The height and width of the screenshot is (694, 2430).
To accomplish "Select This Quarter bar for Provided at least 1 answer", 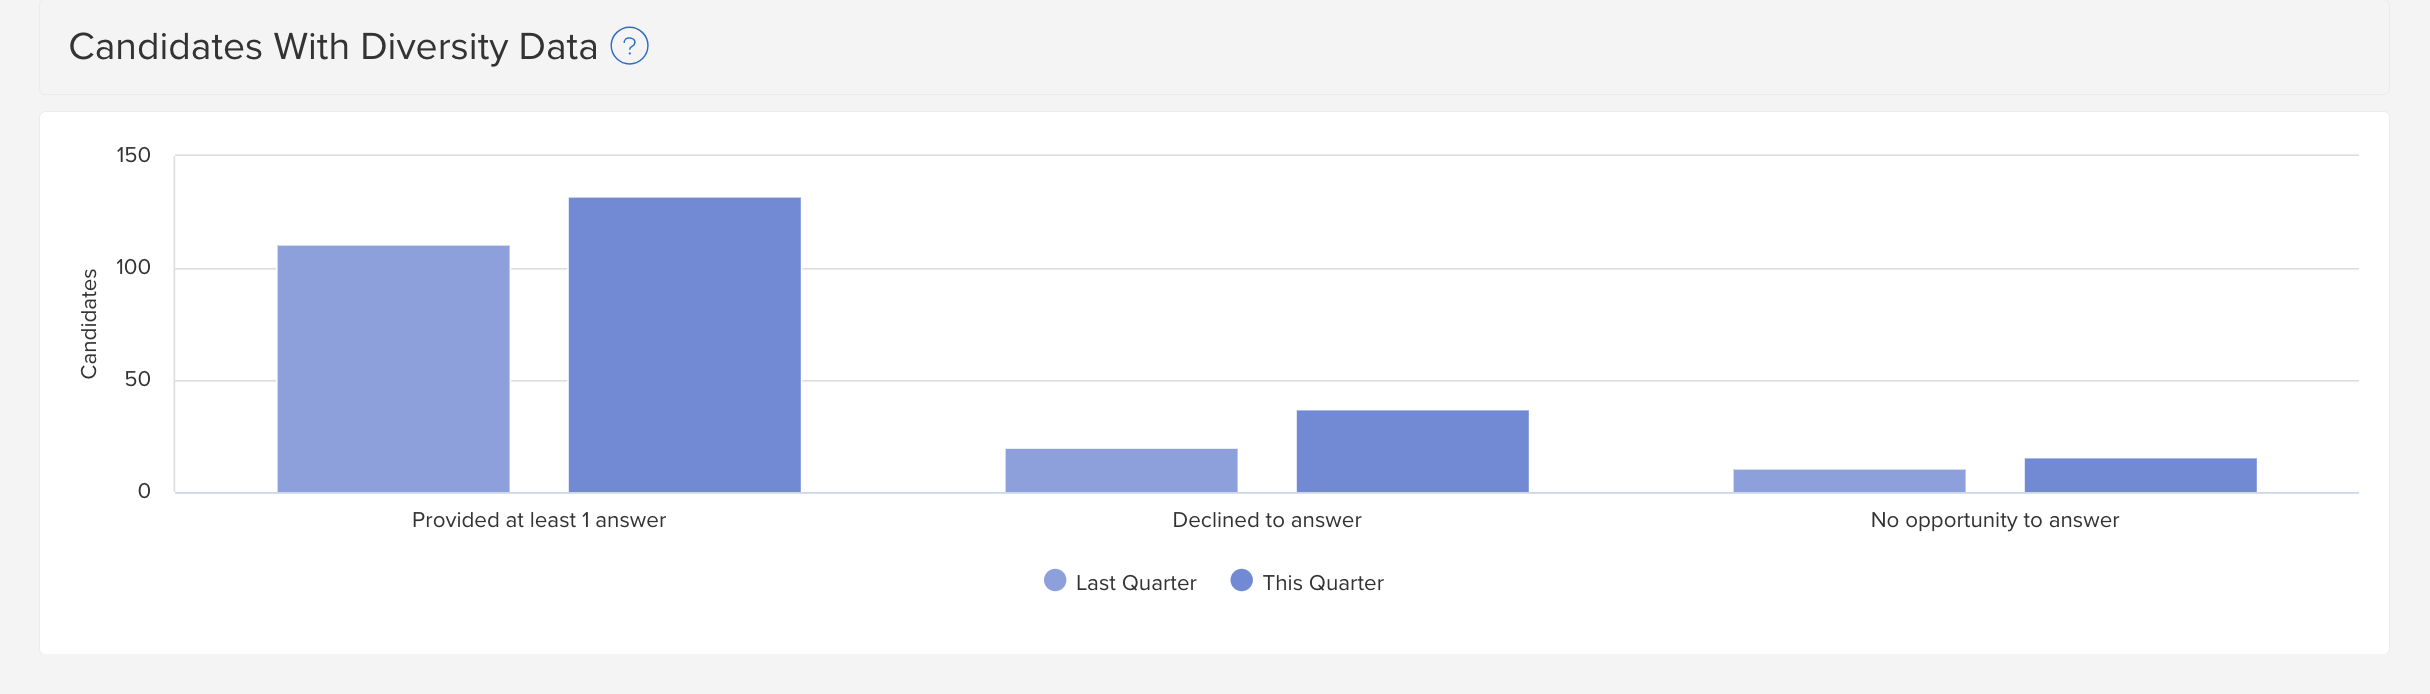I will pos(685,345).
